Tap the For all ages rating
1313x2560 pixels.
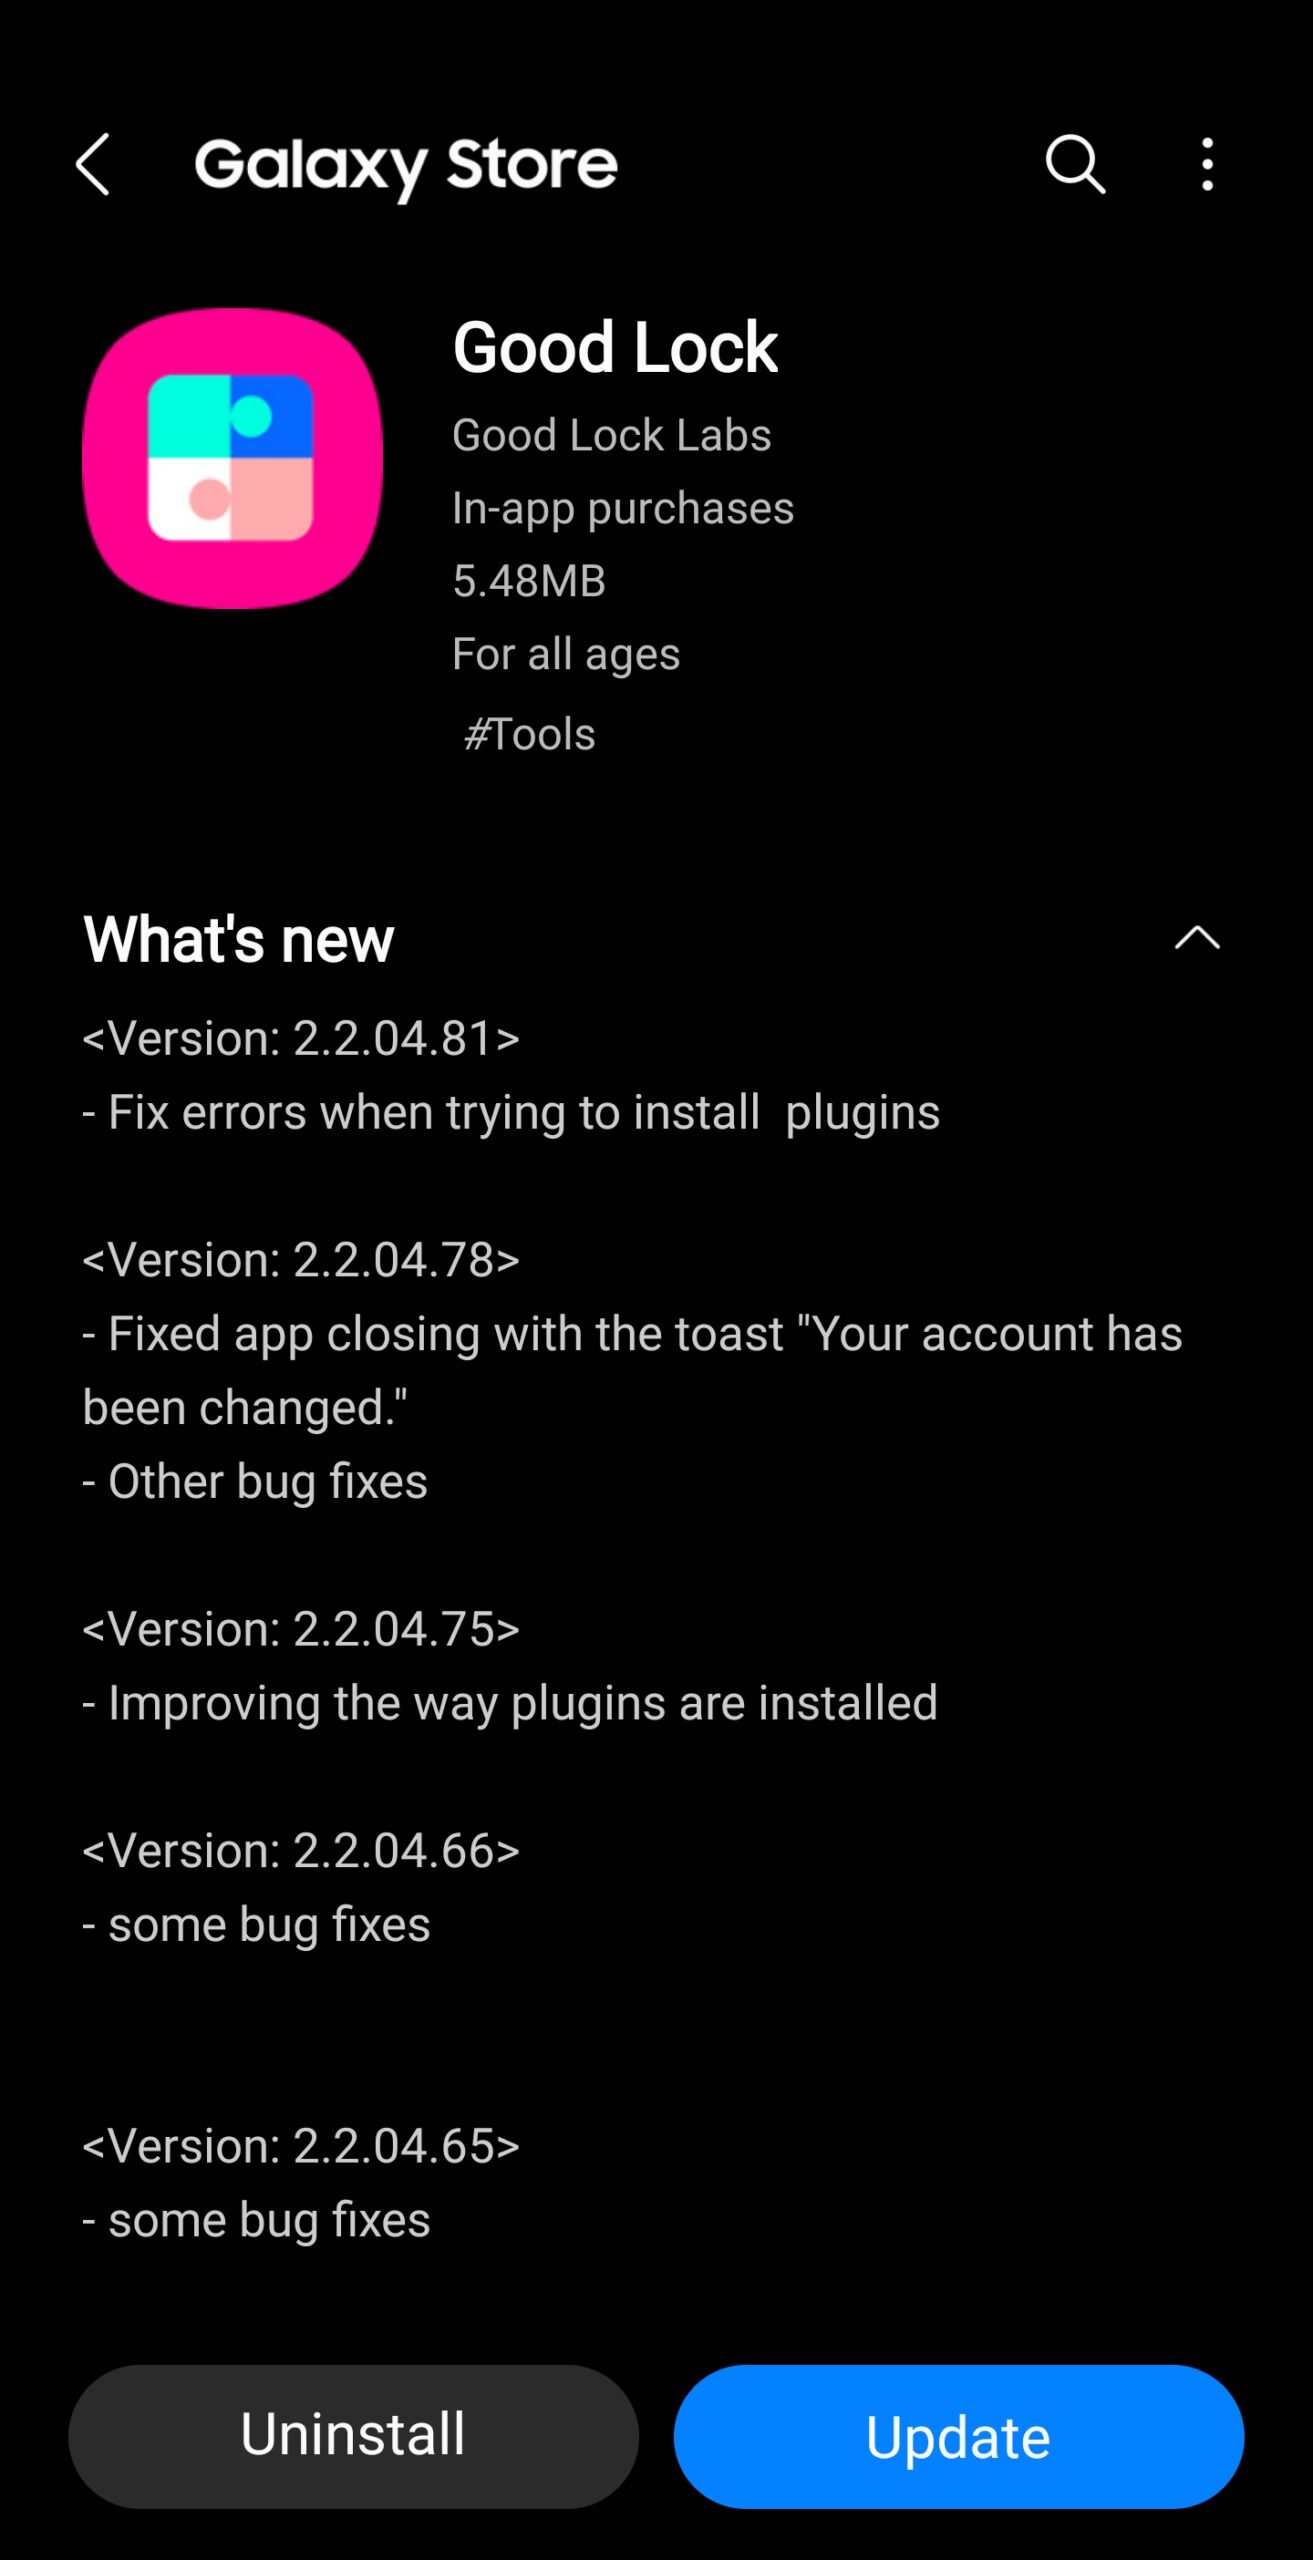pos(565,654)
